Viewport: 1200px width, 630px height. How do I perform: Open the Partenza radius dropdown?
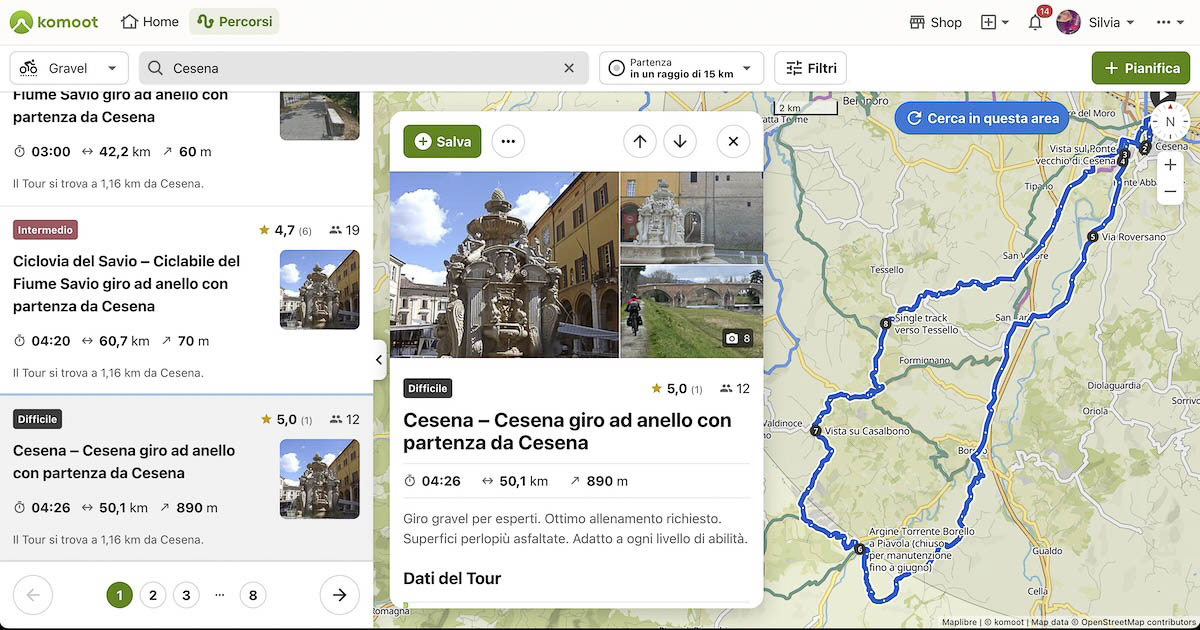pyautogui.click(x=681, y=68)
